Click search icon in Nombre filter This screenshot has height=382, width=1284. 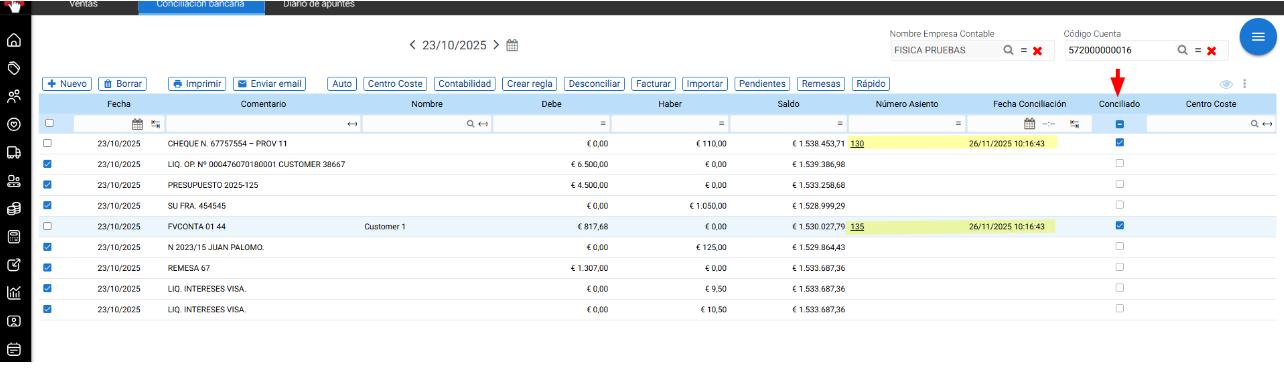point(471,124)
